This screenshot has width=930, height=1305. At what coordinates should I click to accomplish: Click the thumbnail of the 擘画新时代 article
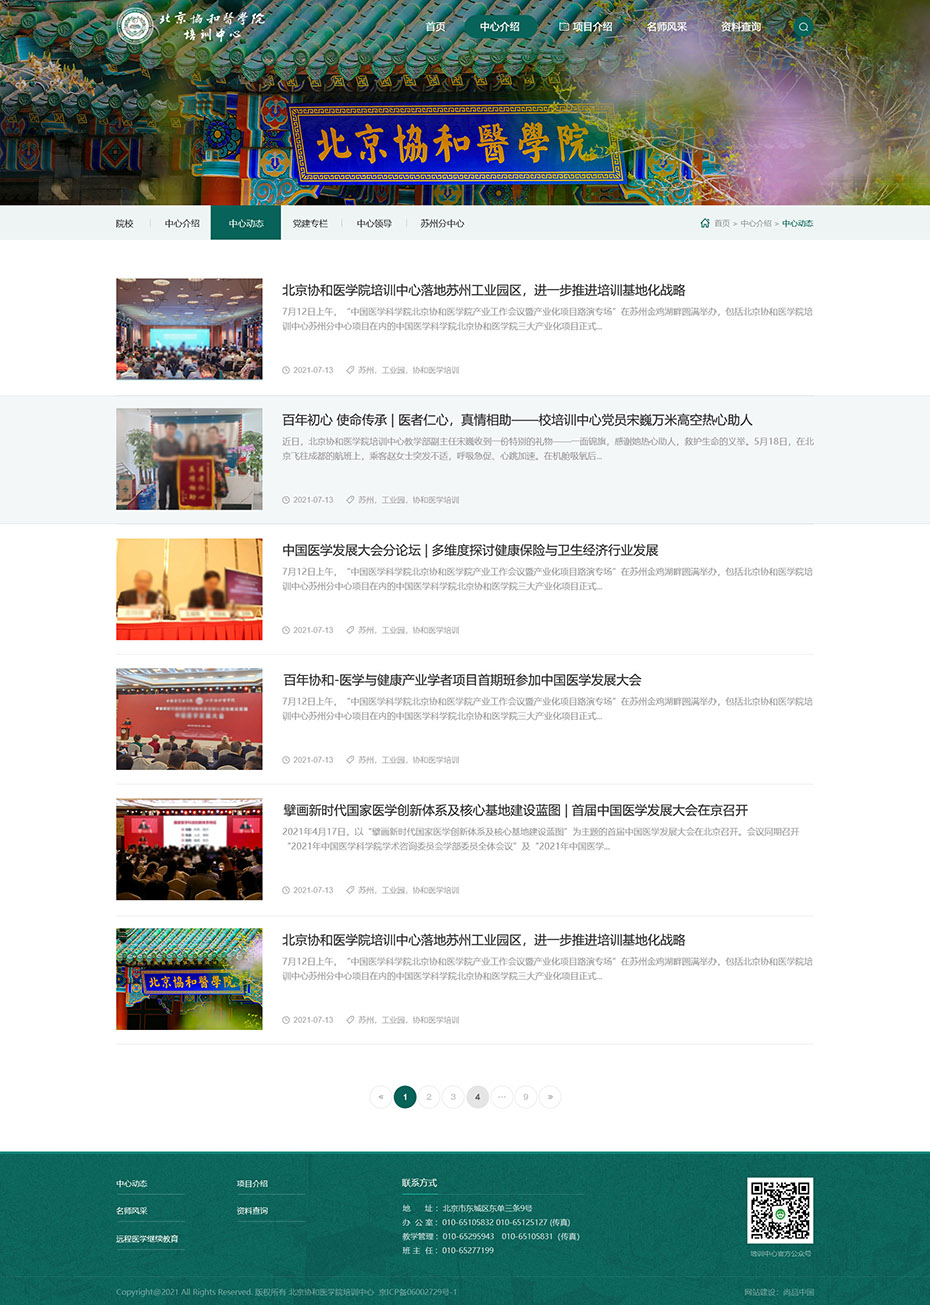pos(189,848)
